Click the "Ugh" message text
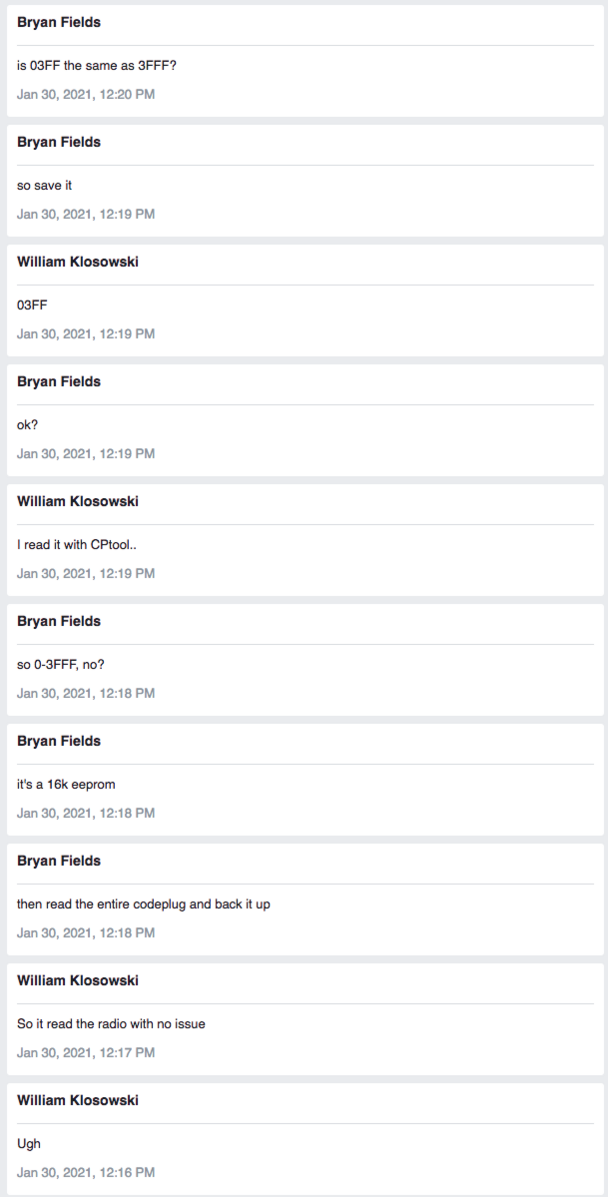 tap(28, 1144)
